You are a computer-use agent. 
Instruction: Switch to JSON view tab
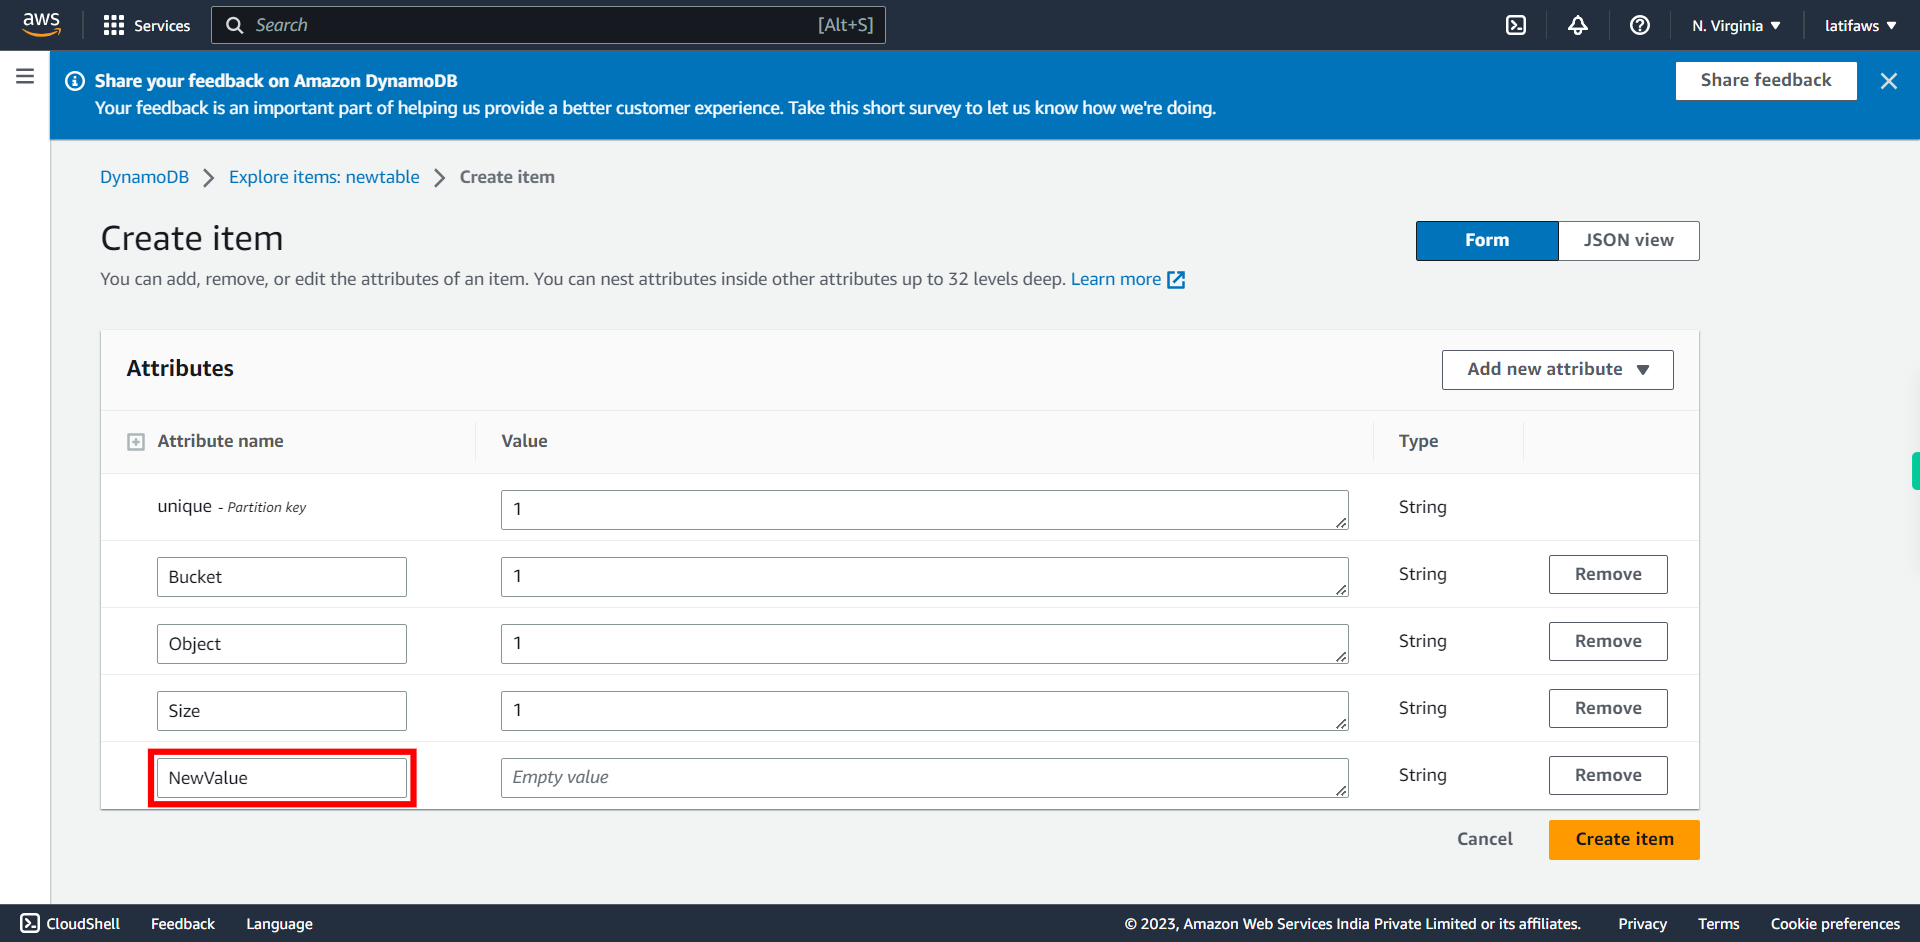point(1628,241)
